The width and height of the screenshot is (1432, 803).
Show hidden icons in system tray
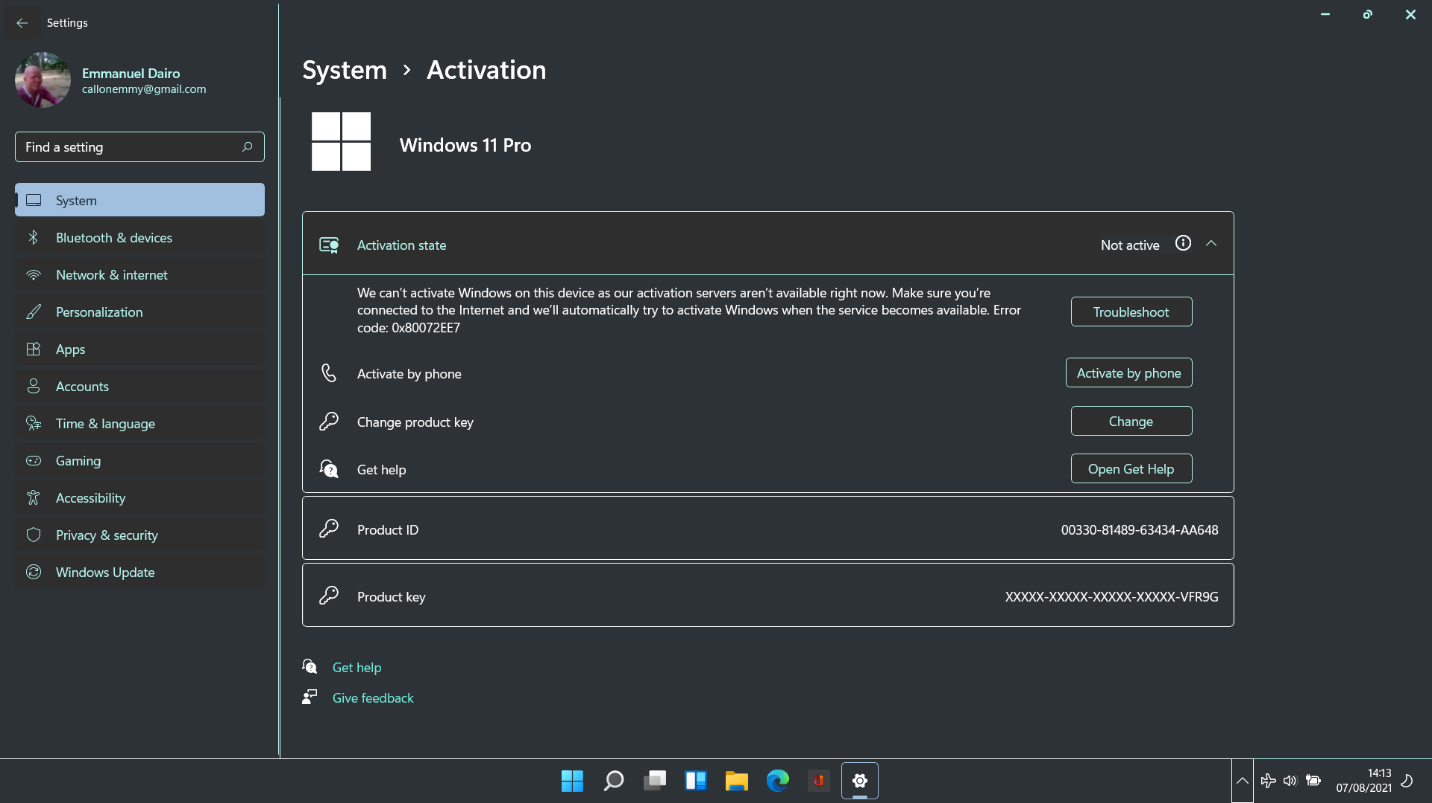[1241, 781]
